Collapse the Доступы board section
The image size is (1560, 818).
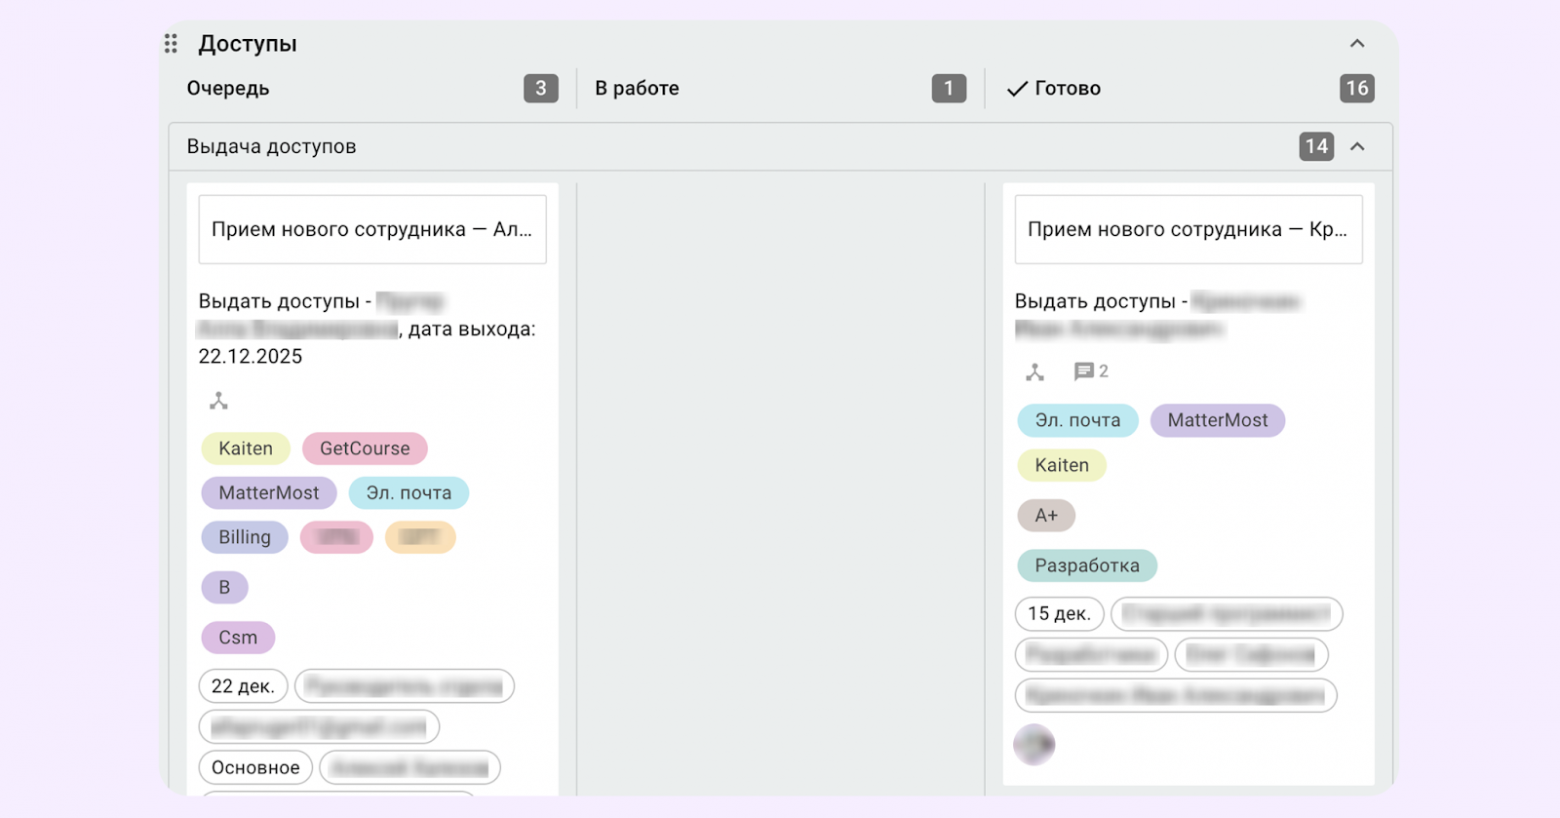point(1357,44)
